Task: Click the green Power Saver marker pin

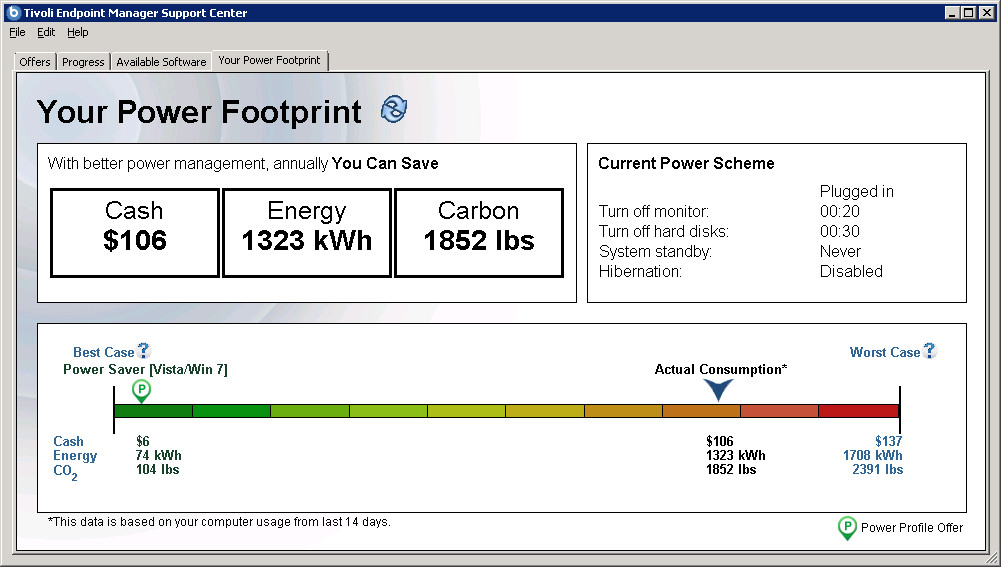Action: (141, 390)
